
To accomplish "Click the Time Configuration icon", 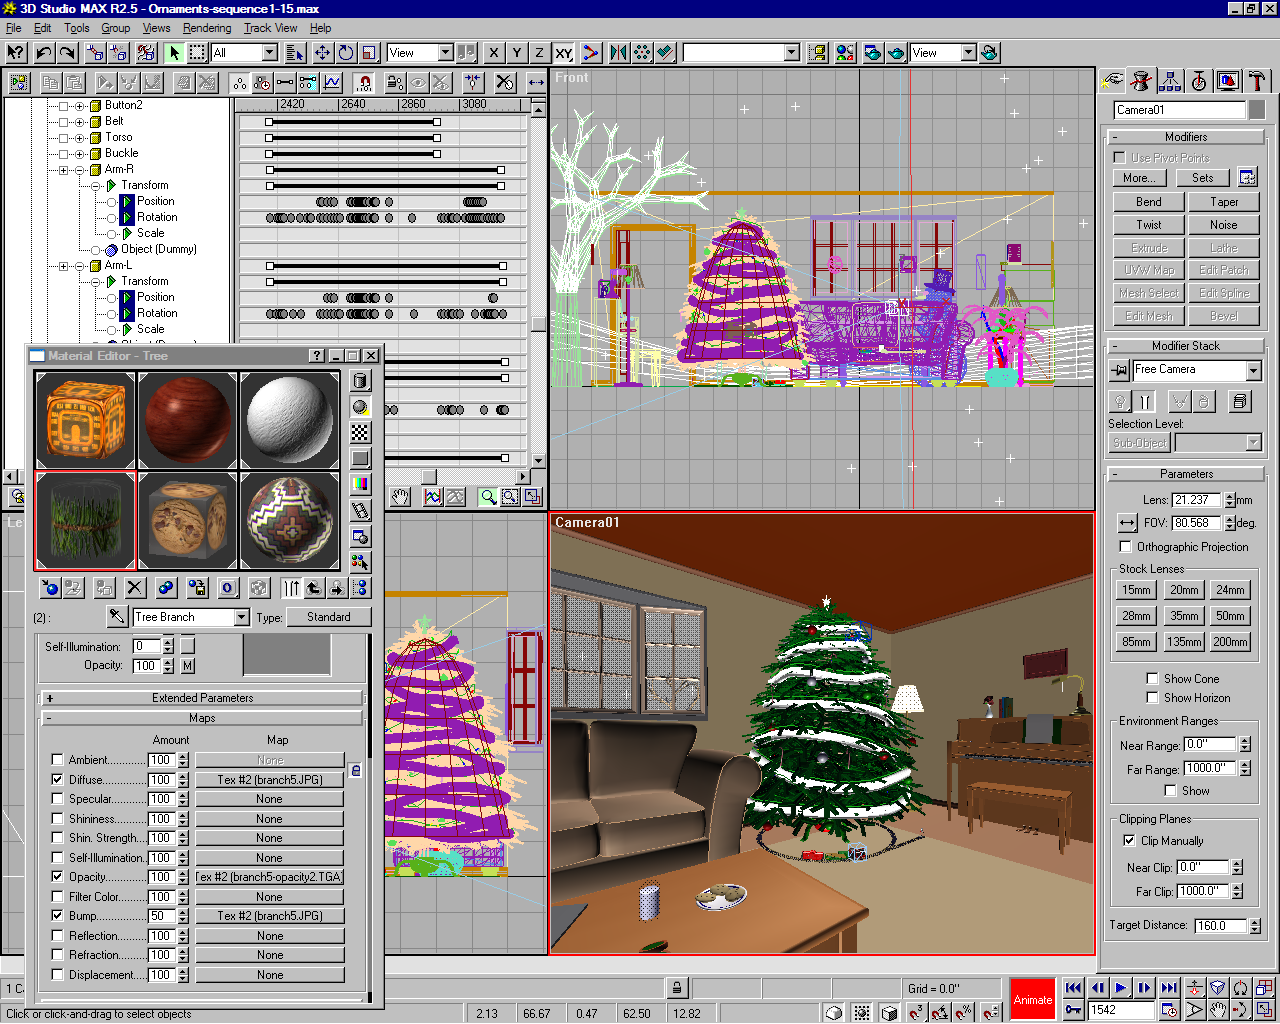I will click(x=1169, y=1011).
